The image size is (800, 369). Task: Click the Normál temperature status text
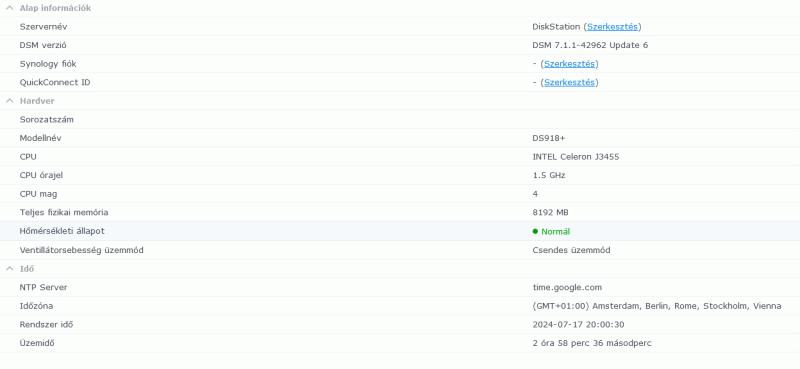tap(556, 232)
